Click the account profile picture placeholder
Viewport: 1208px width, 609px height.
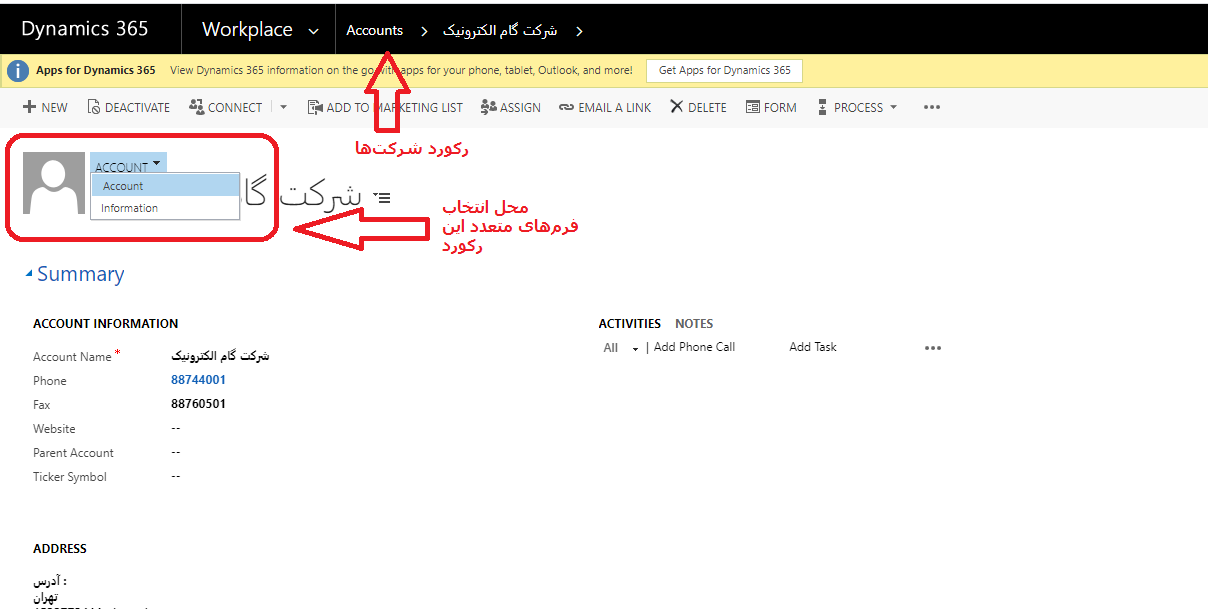[54, 183]
